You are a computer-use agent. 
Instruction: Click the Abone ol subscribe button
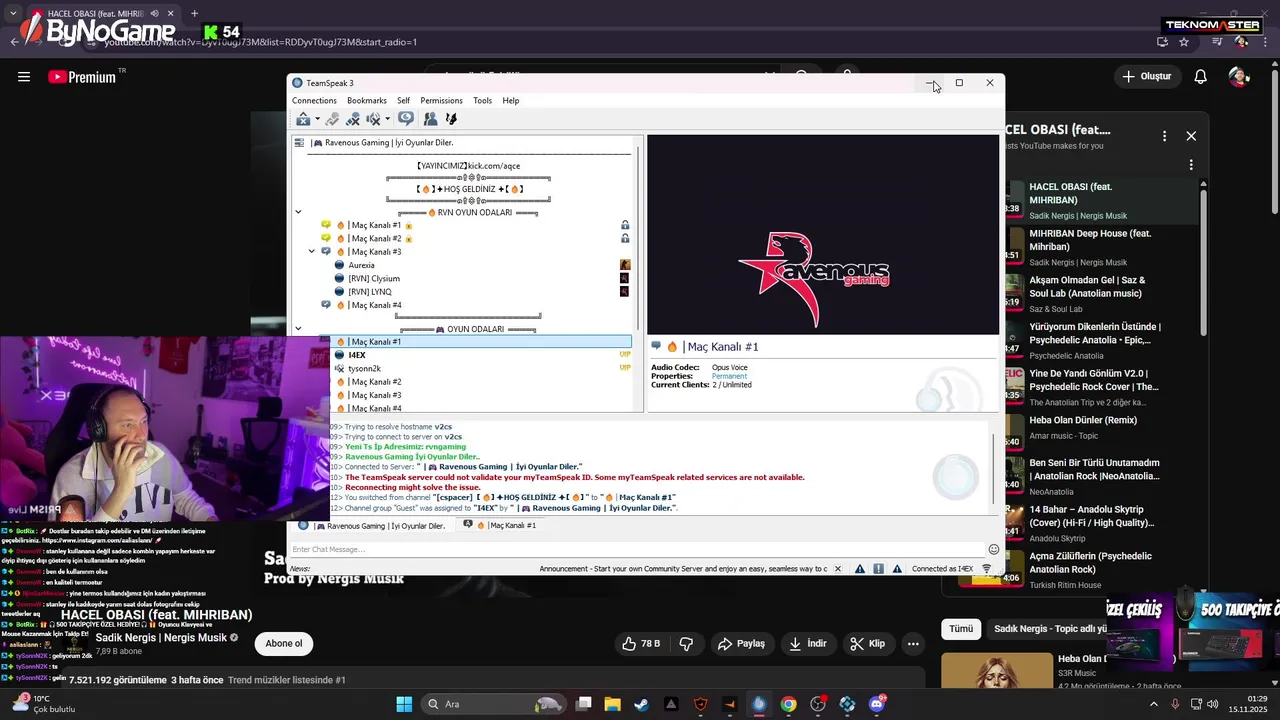tap(284, 643)
